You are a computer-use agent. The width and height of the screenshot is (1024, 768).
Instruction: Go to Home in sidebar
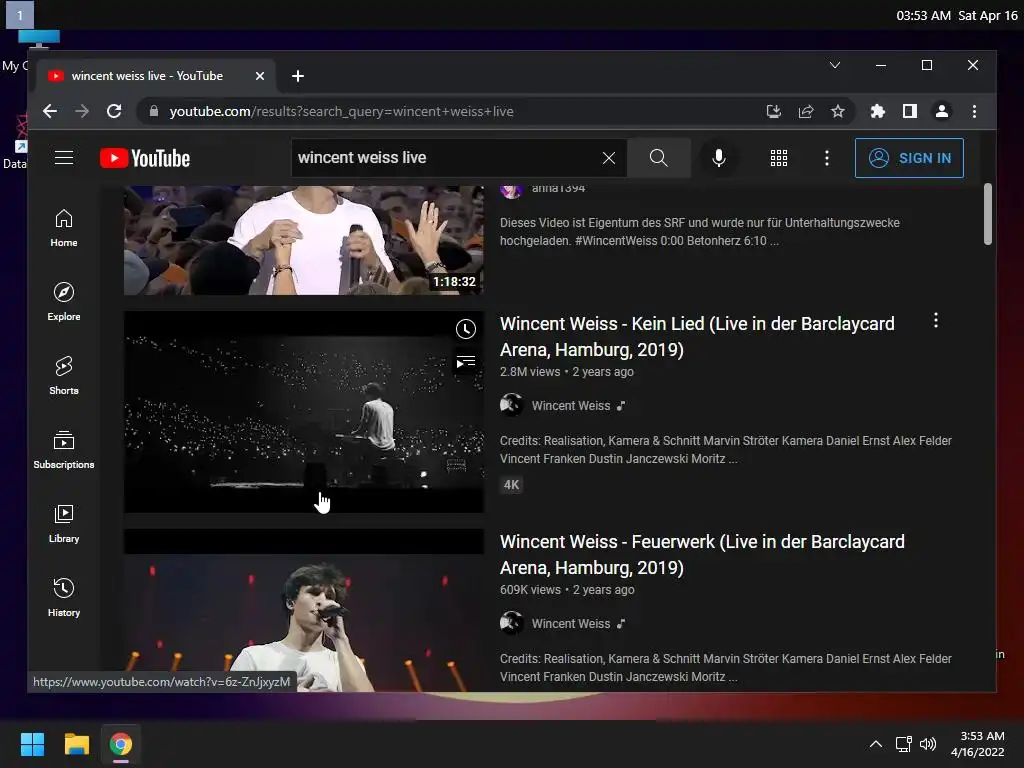click(64, 229)
